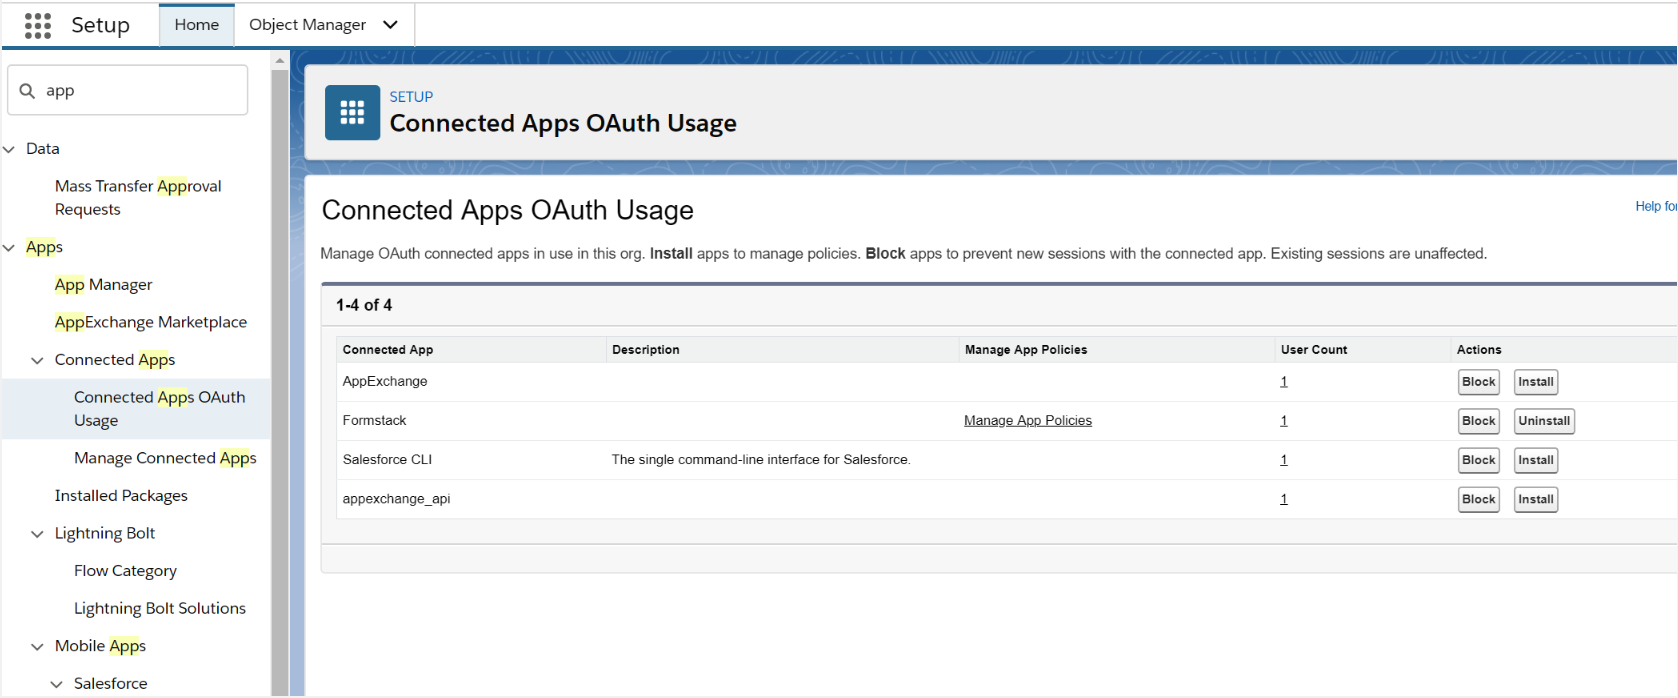Uninstall the Formstack connected app
This screenshot has width=1678, height=698.
click(1543, 421)
